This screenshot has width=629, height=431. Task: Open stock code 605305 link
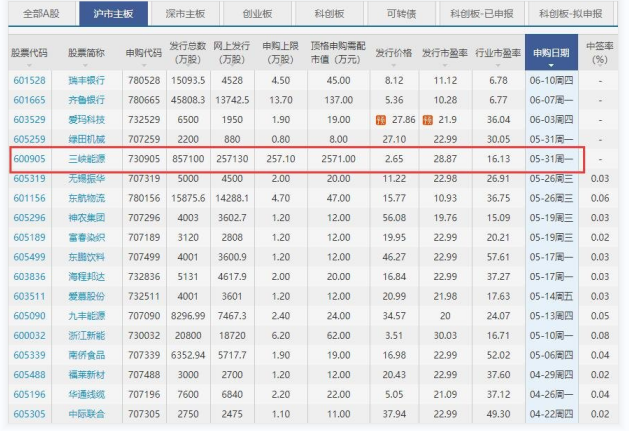pos(29,414)
